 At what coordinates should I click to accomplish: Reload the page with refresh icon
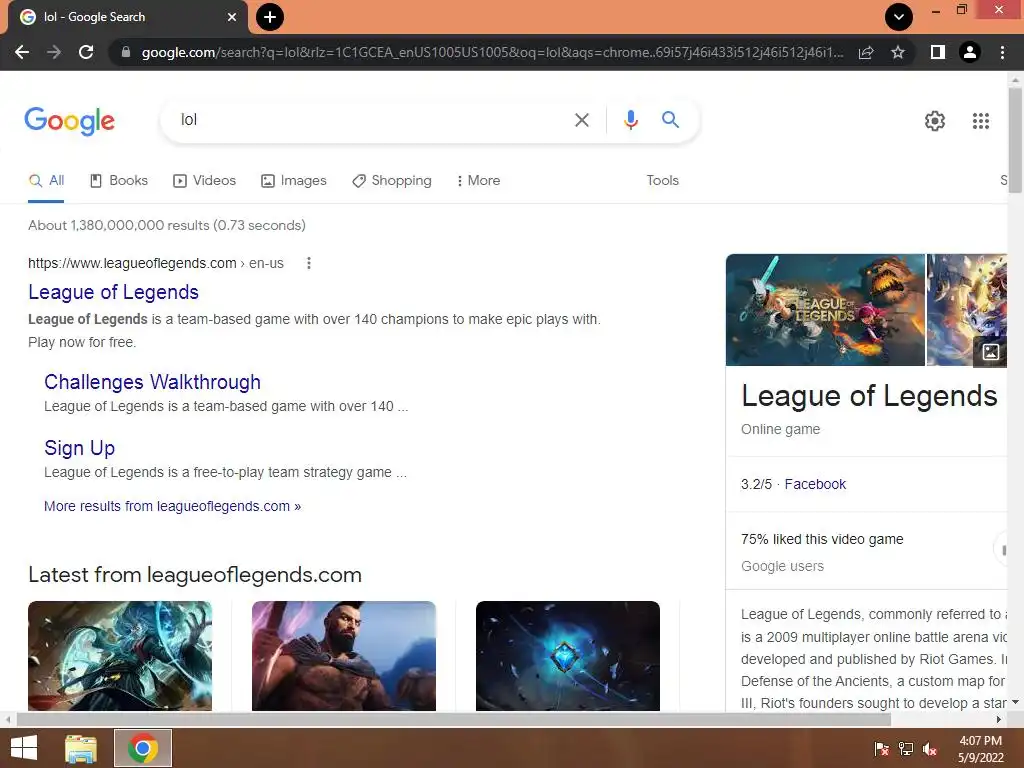86,52
